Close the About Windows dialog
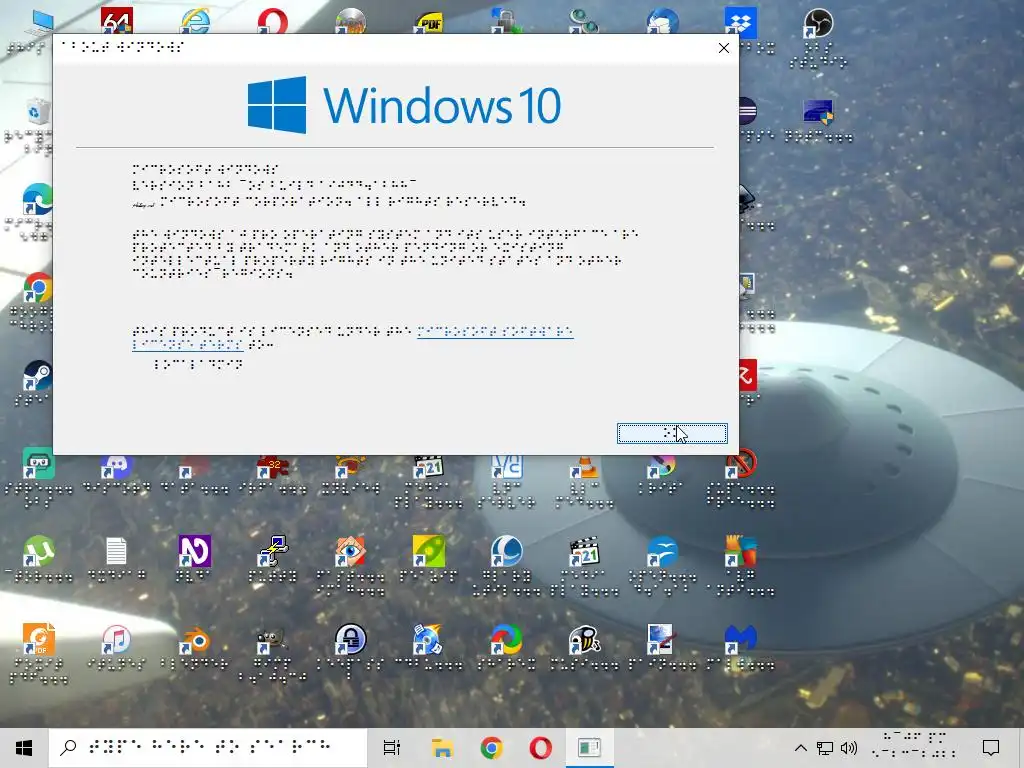Viewport: 1024px width, 768px height. [x=724, y=48]
